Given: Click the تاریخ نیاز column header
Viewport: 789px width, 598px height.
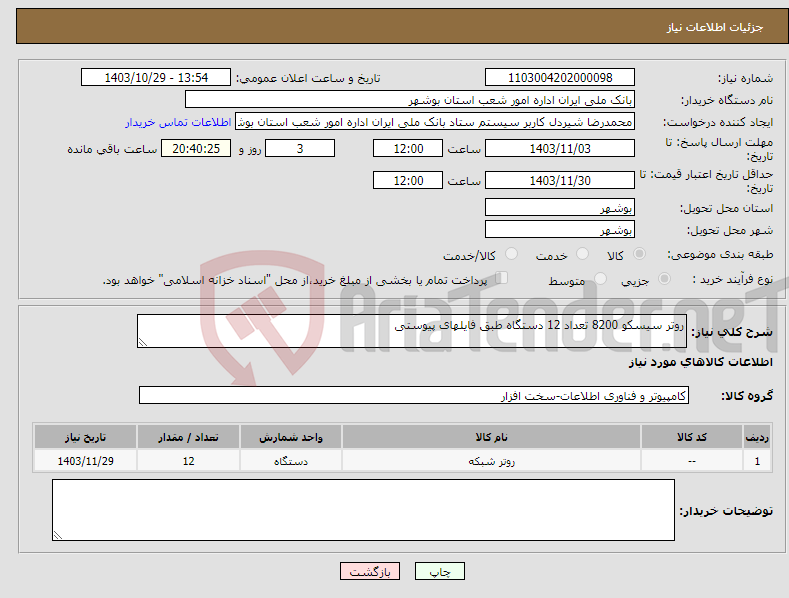Looking at the screenshot, I should [86, 437].
